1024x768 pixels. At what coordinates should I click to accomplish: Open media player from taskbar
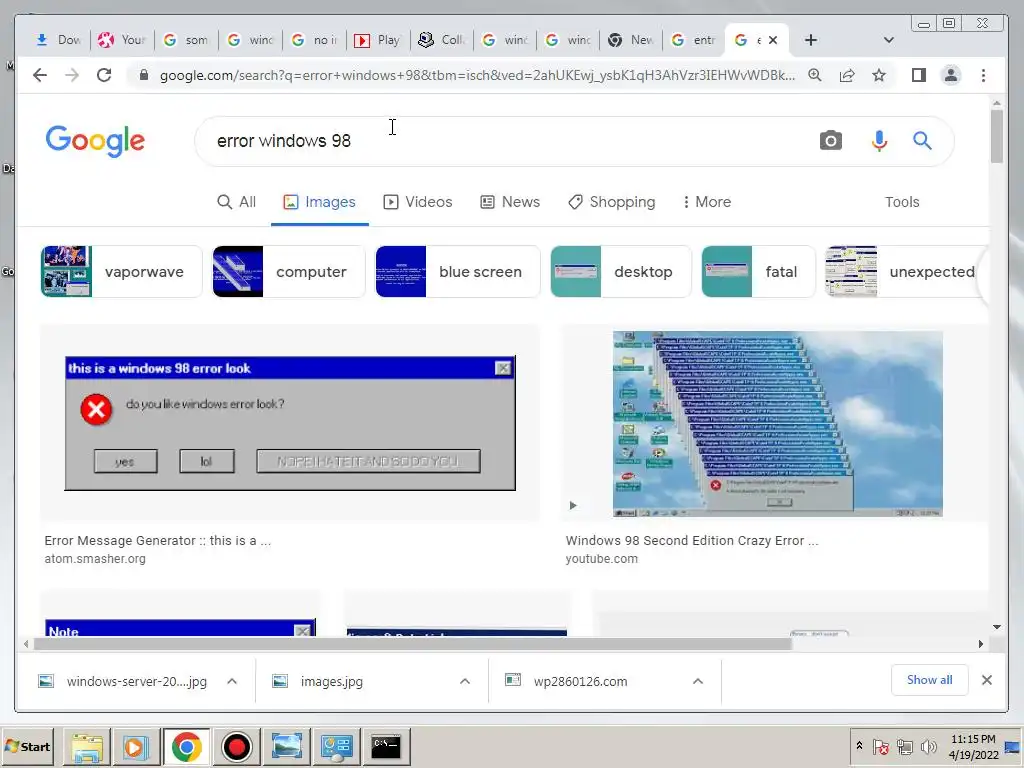(136, 747)
